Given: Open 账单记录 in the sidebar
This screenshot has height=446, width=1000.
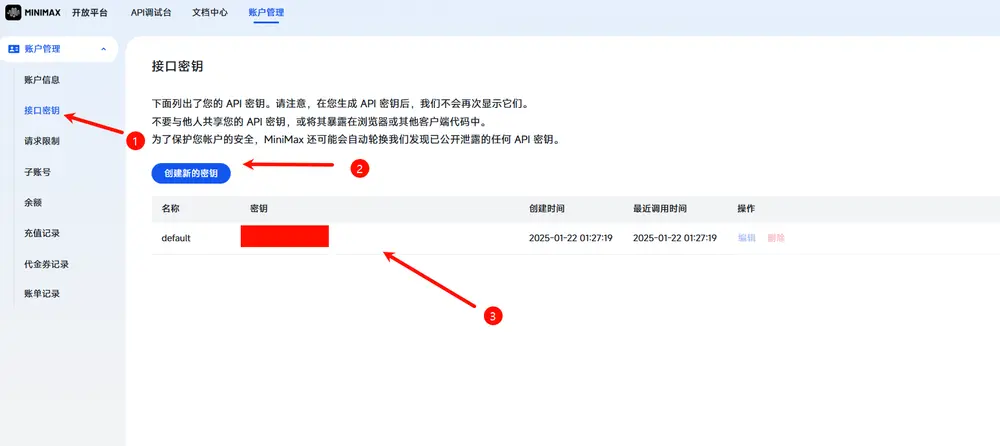Looking at the screenshot, I should [42, 294].
